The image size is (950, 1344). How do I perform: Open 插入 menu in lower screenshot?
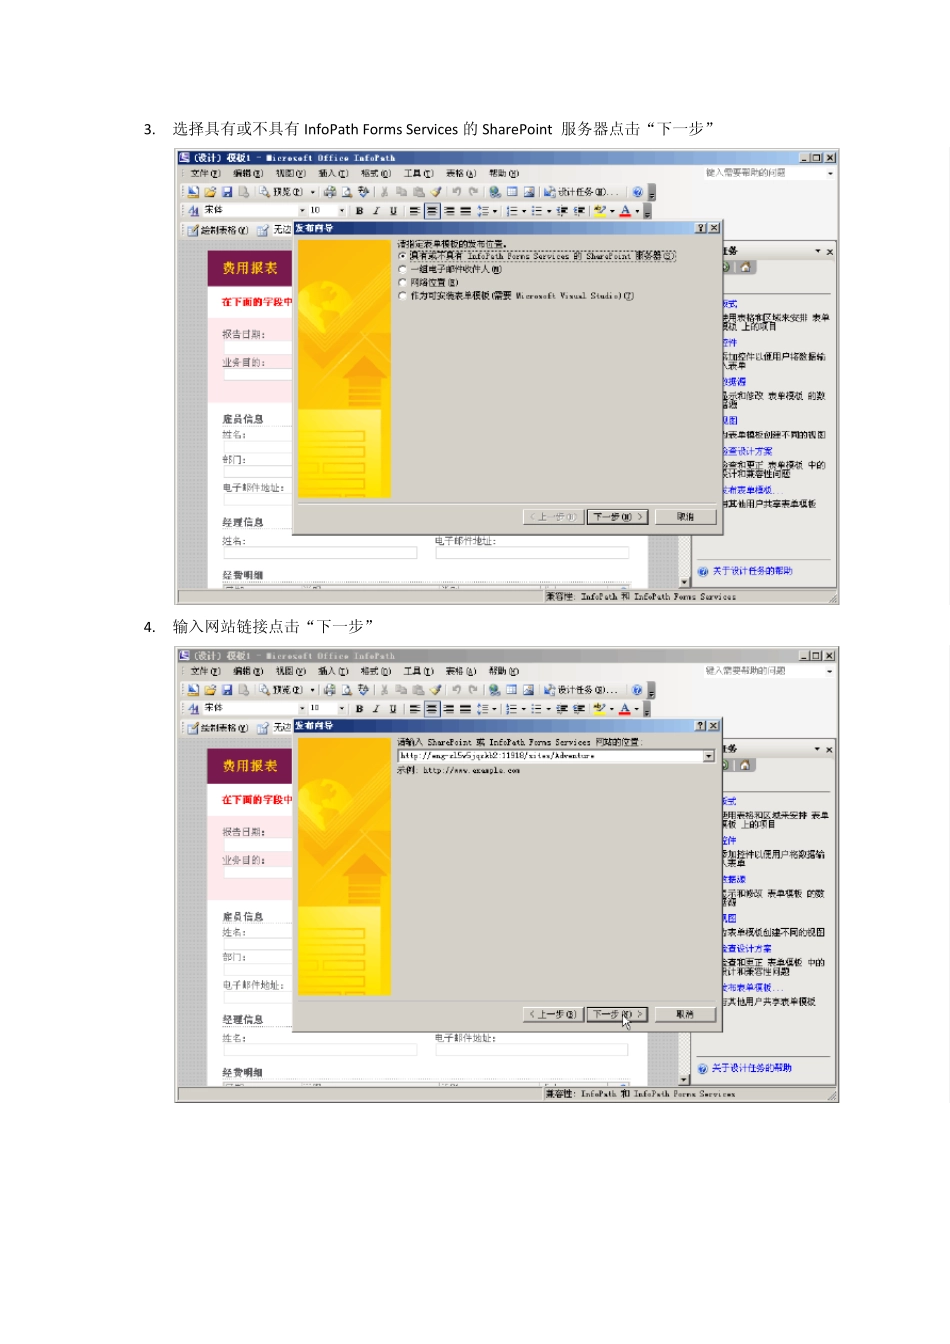[334, 671]
